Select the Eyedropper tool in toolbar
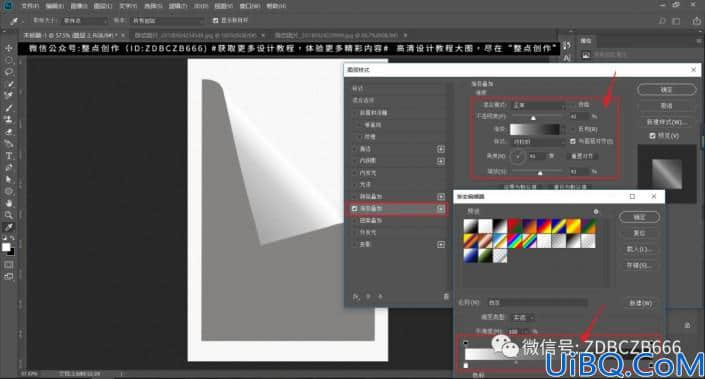The width and height of the screenshot is (705, 379). pos(9,227)
